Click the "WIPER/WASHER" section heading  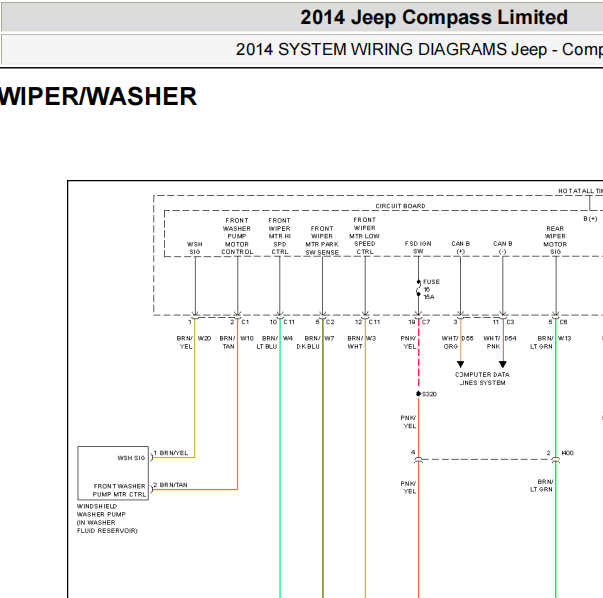(98, 97)
